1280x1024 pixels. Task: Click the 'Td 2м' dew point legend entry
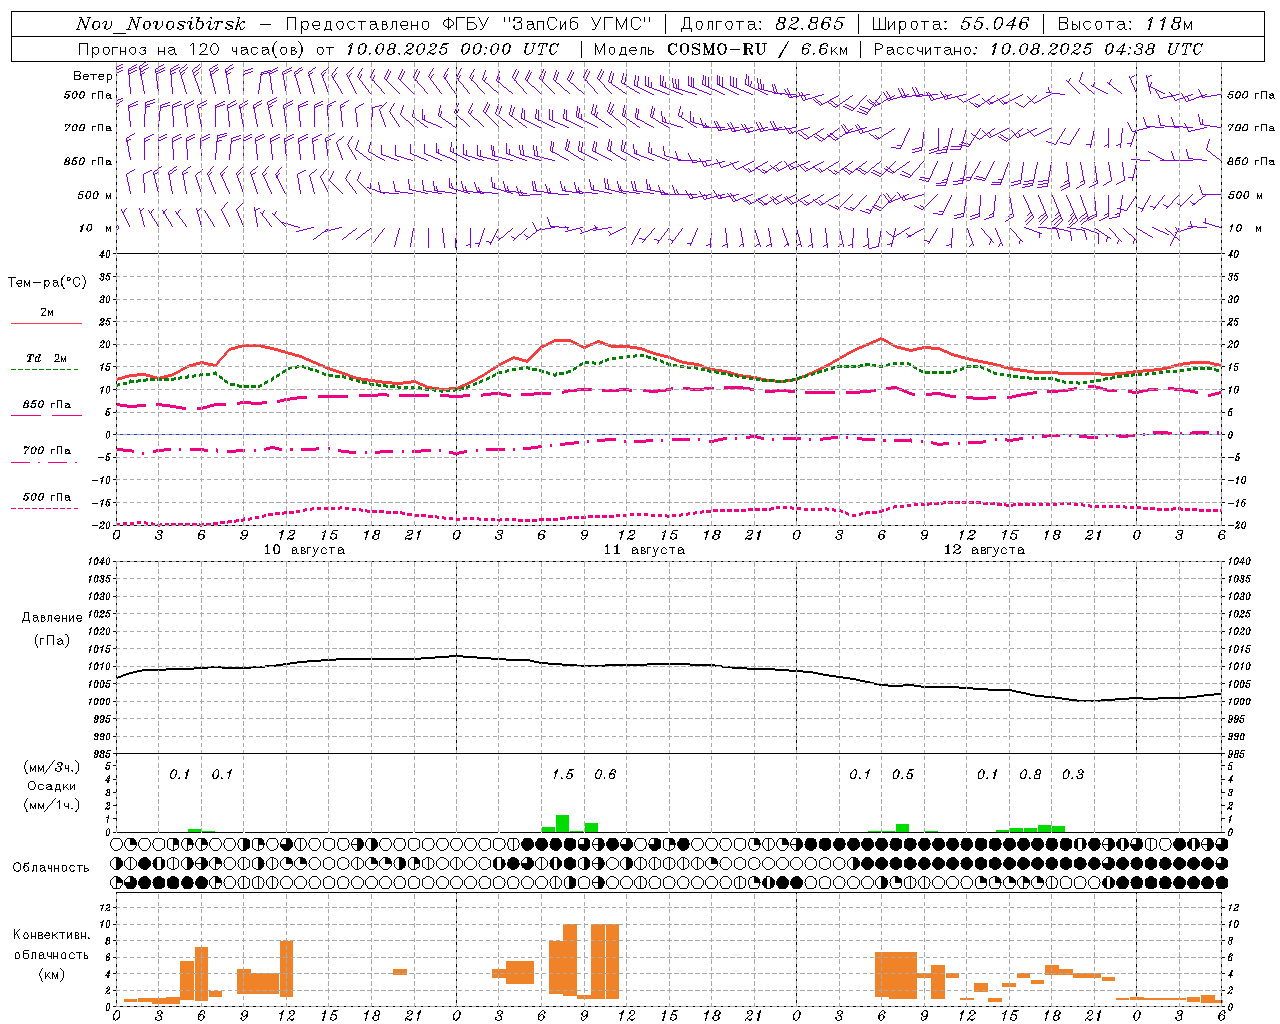(47, 358)
